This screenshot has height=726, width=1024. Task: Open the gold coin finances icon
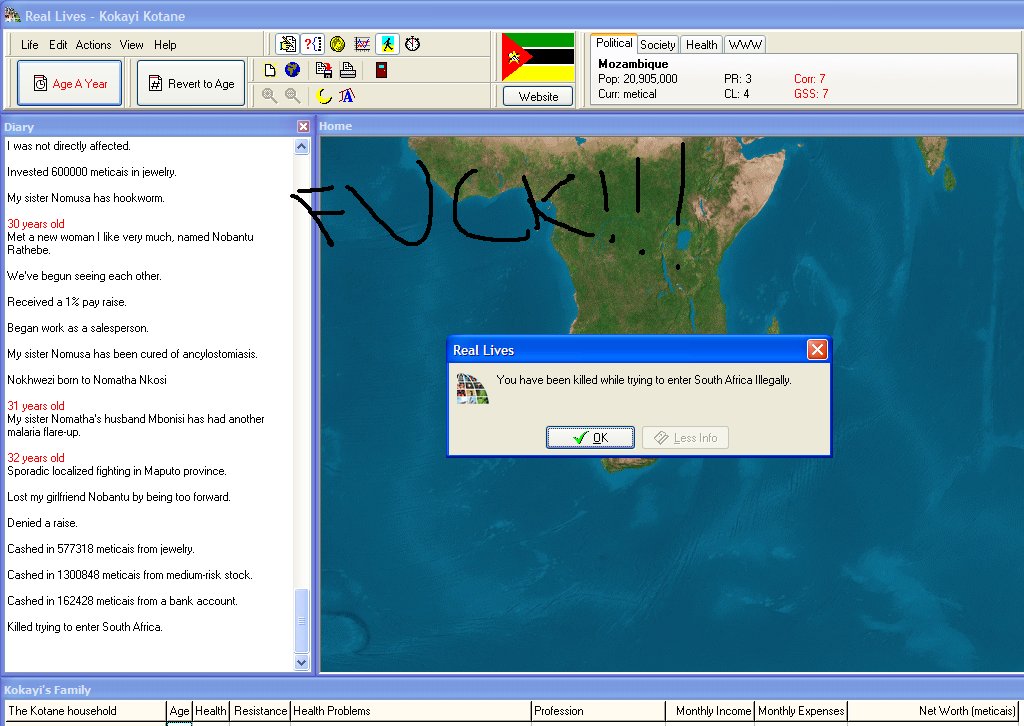338,44
